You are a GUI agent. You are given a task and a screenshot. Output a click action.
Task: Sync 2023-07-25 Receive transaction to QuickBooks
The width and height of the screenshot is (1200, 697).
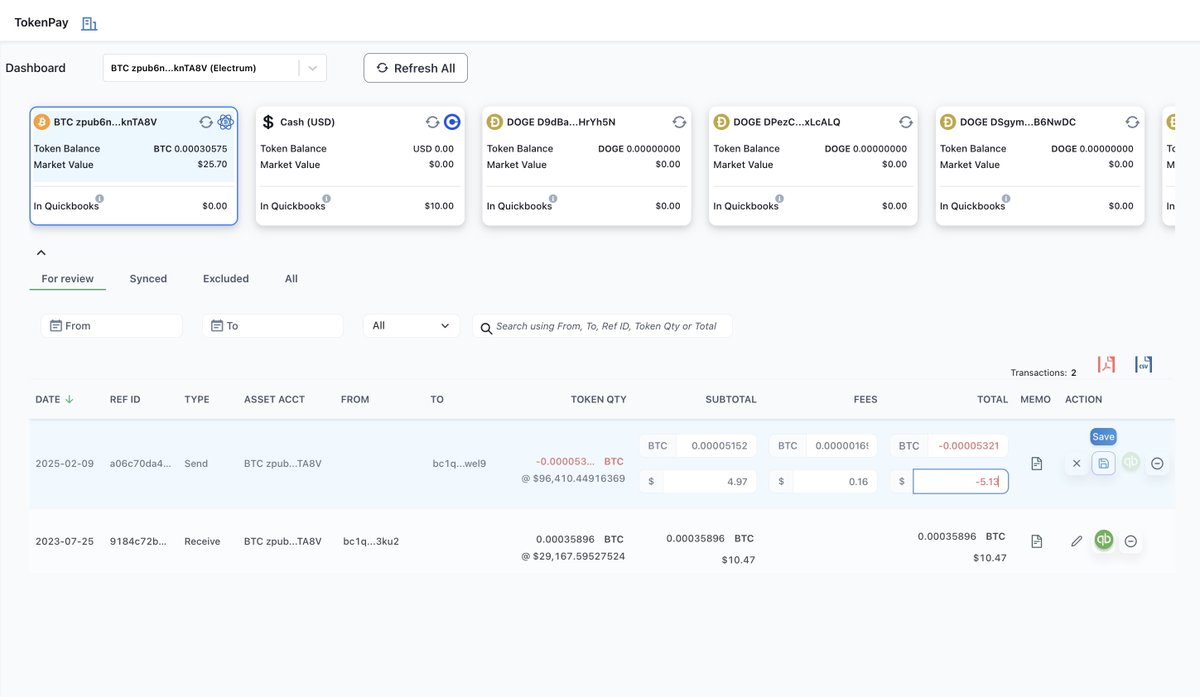[x=1104, y=540]
